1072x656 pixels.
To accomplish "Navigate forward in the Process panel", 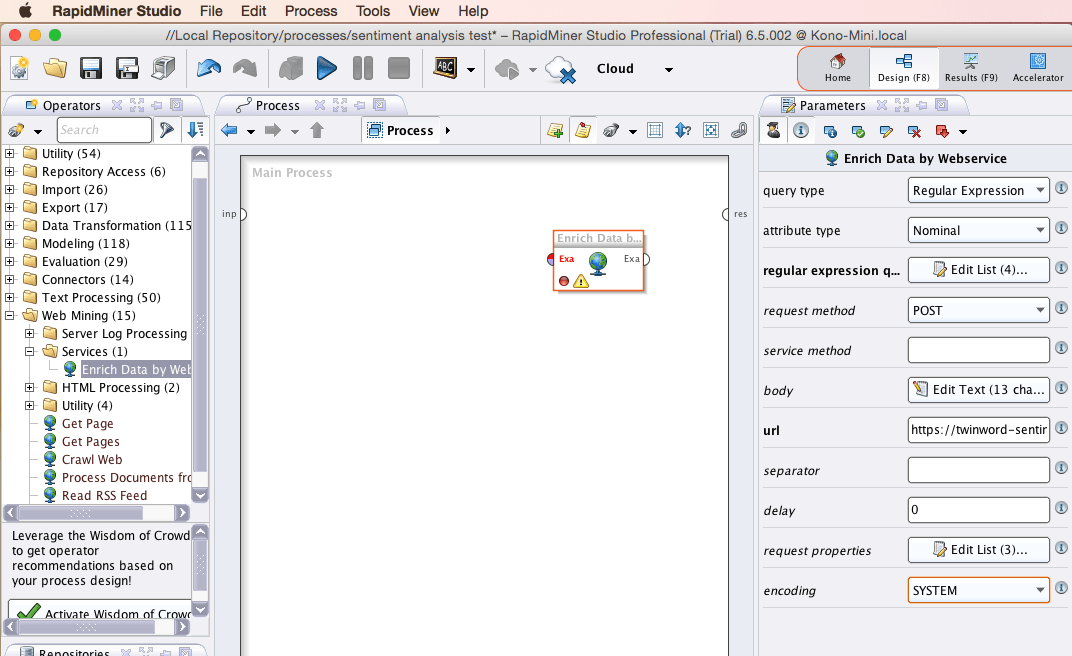I will [273, 130].
